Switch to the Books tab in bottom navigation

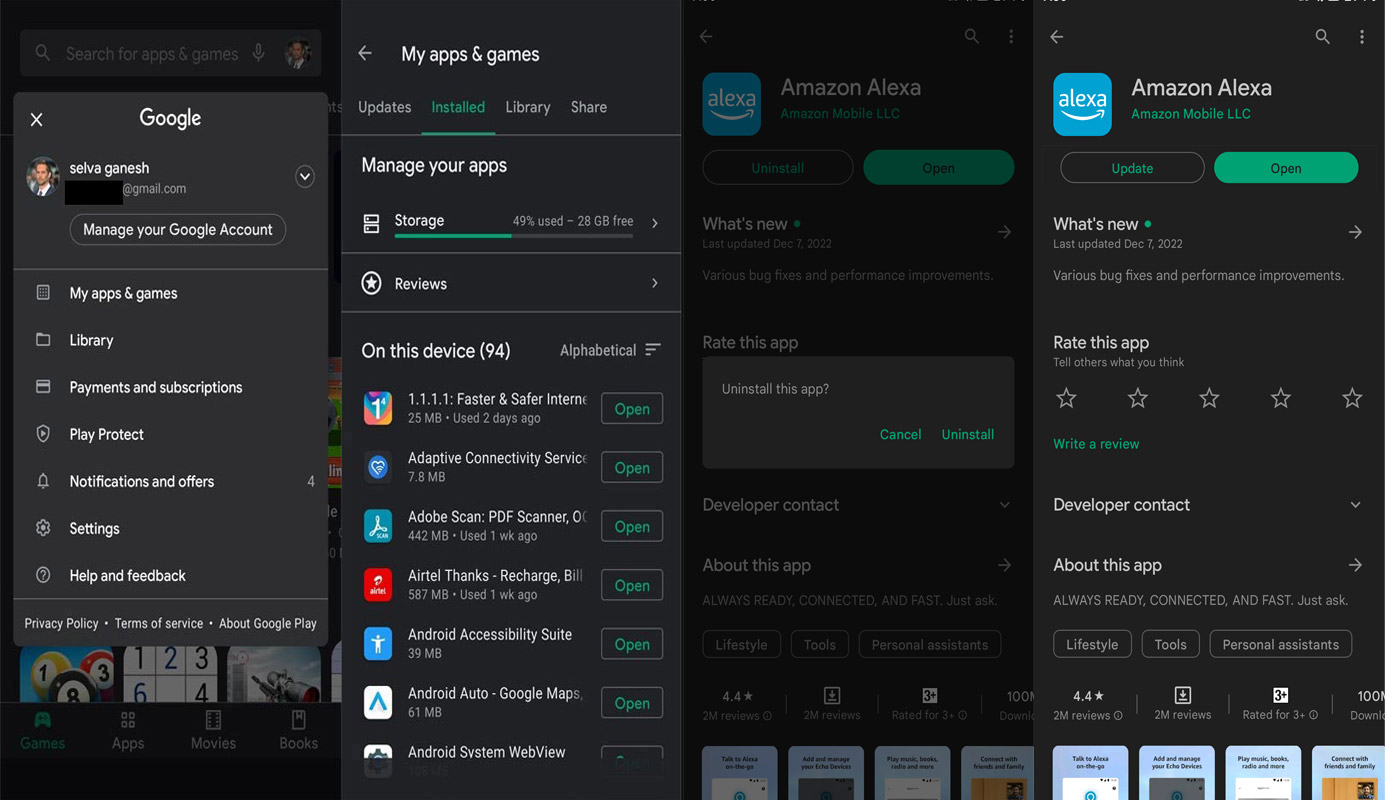298,731
